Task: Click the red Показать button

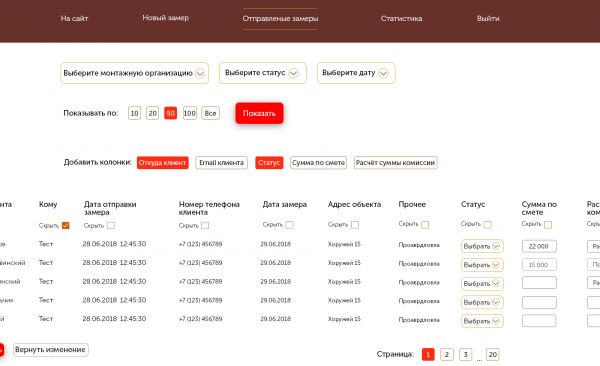Action: [x=259, y=113]
